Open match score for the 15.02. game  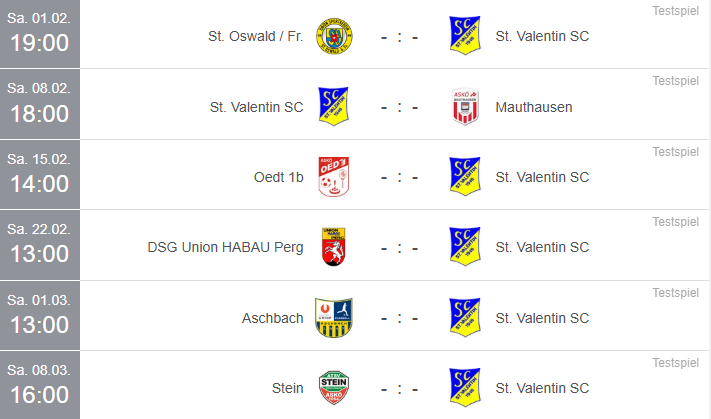click(399, 177)
